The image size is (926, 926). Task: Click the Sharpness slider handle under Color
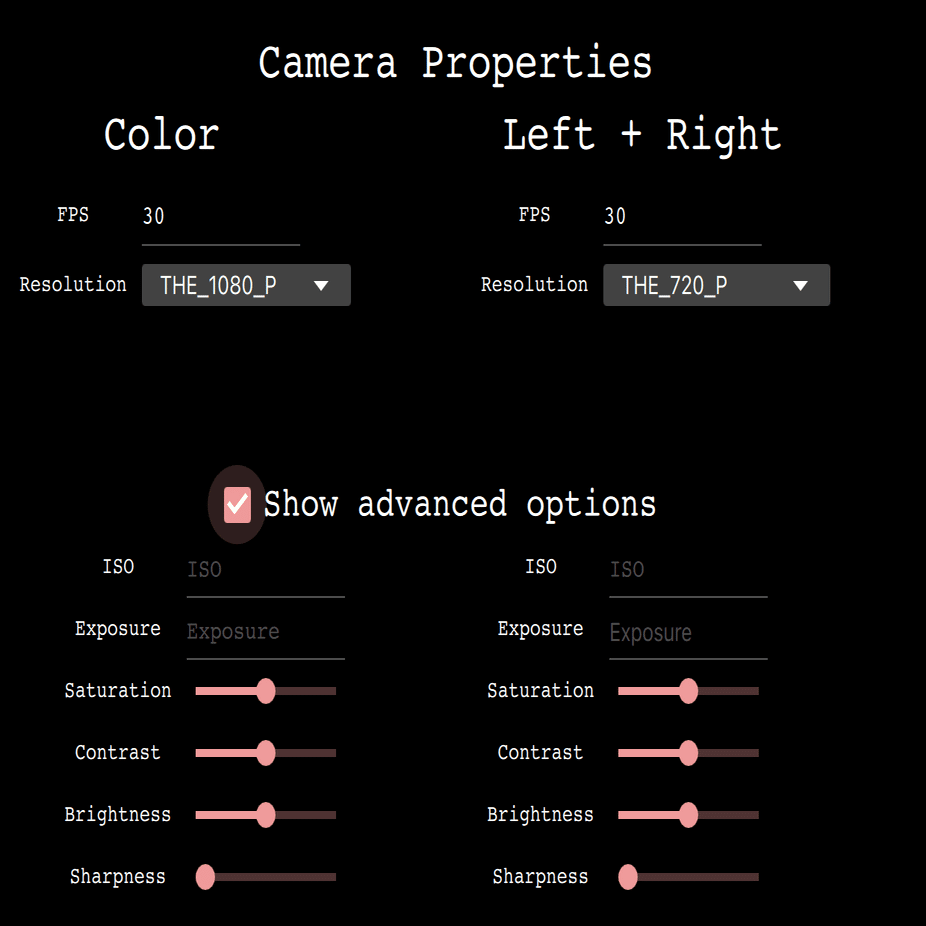[205, 877]
